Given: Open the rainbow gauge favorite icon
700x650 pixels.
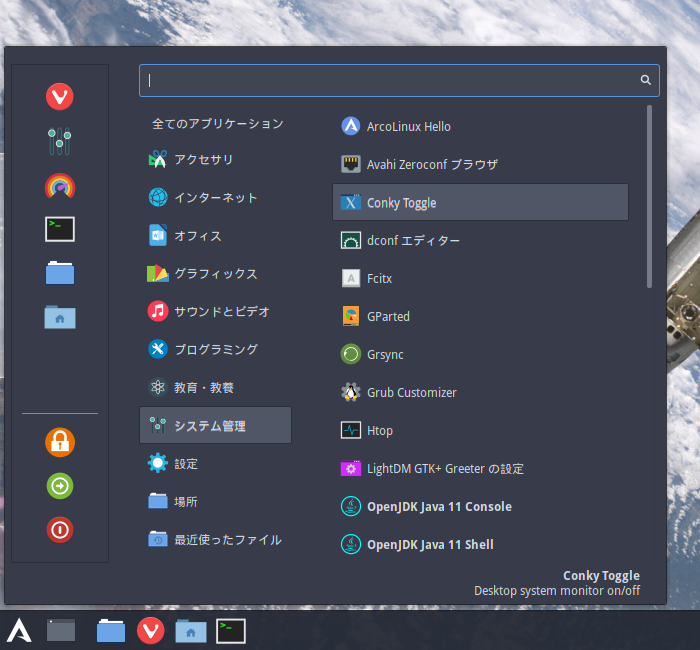Looking at the screenshot, I should click(60, 186).
